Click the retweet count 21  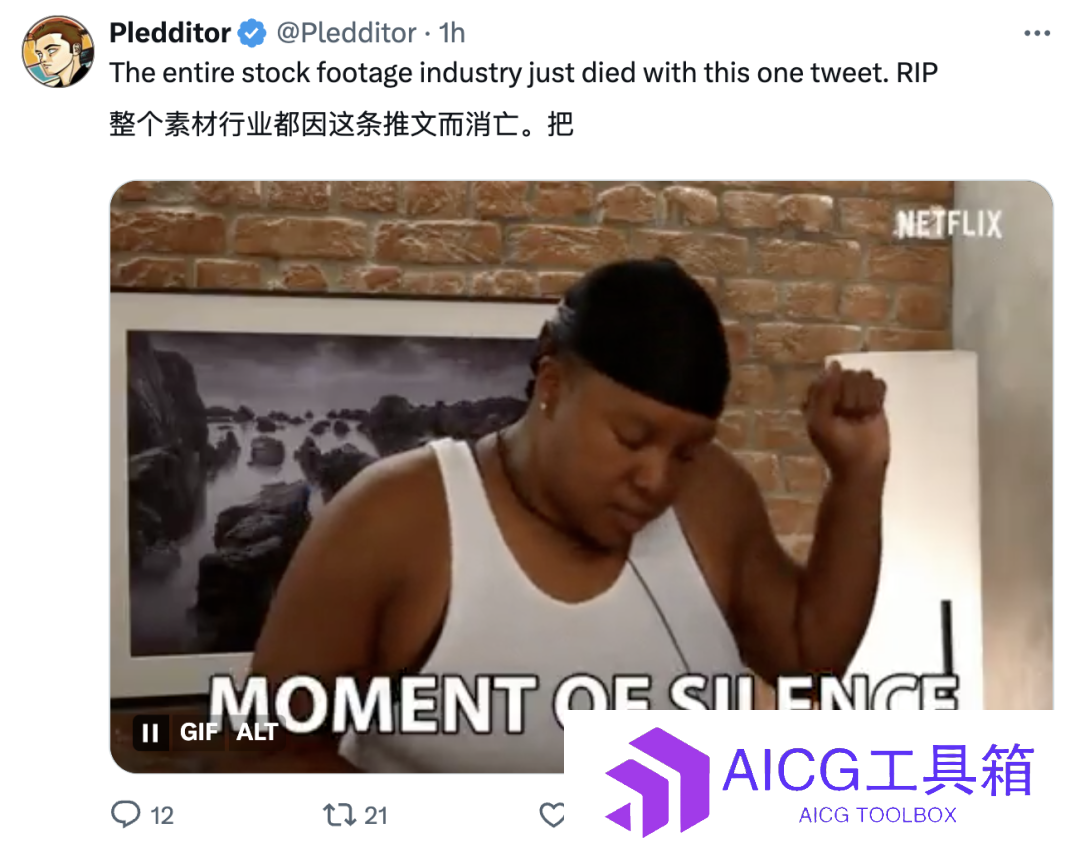375,816
